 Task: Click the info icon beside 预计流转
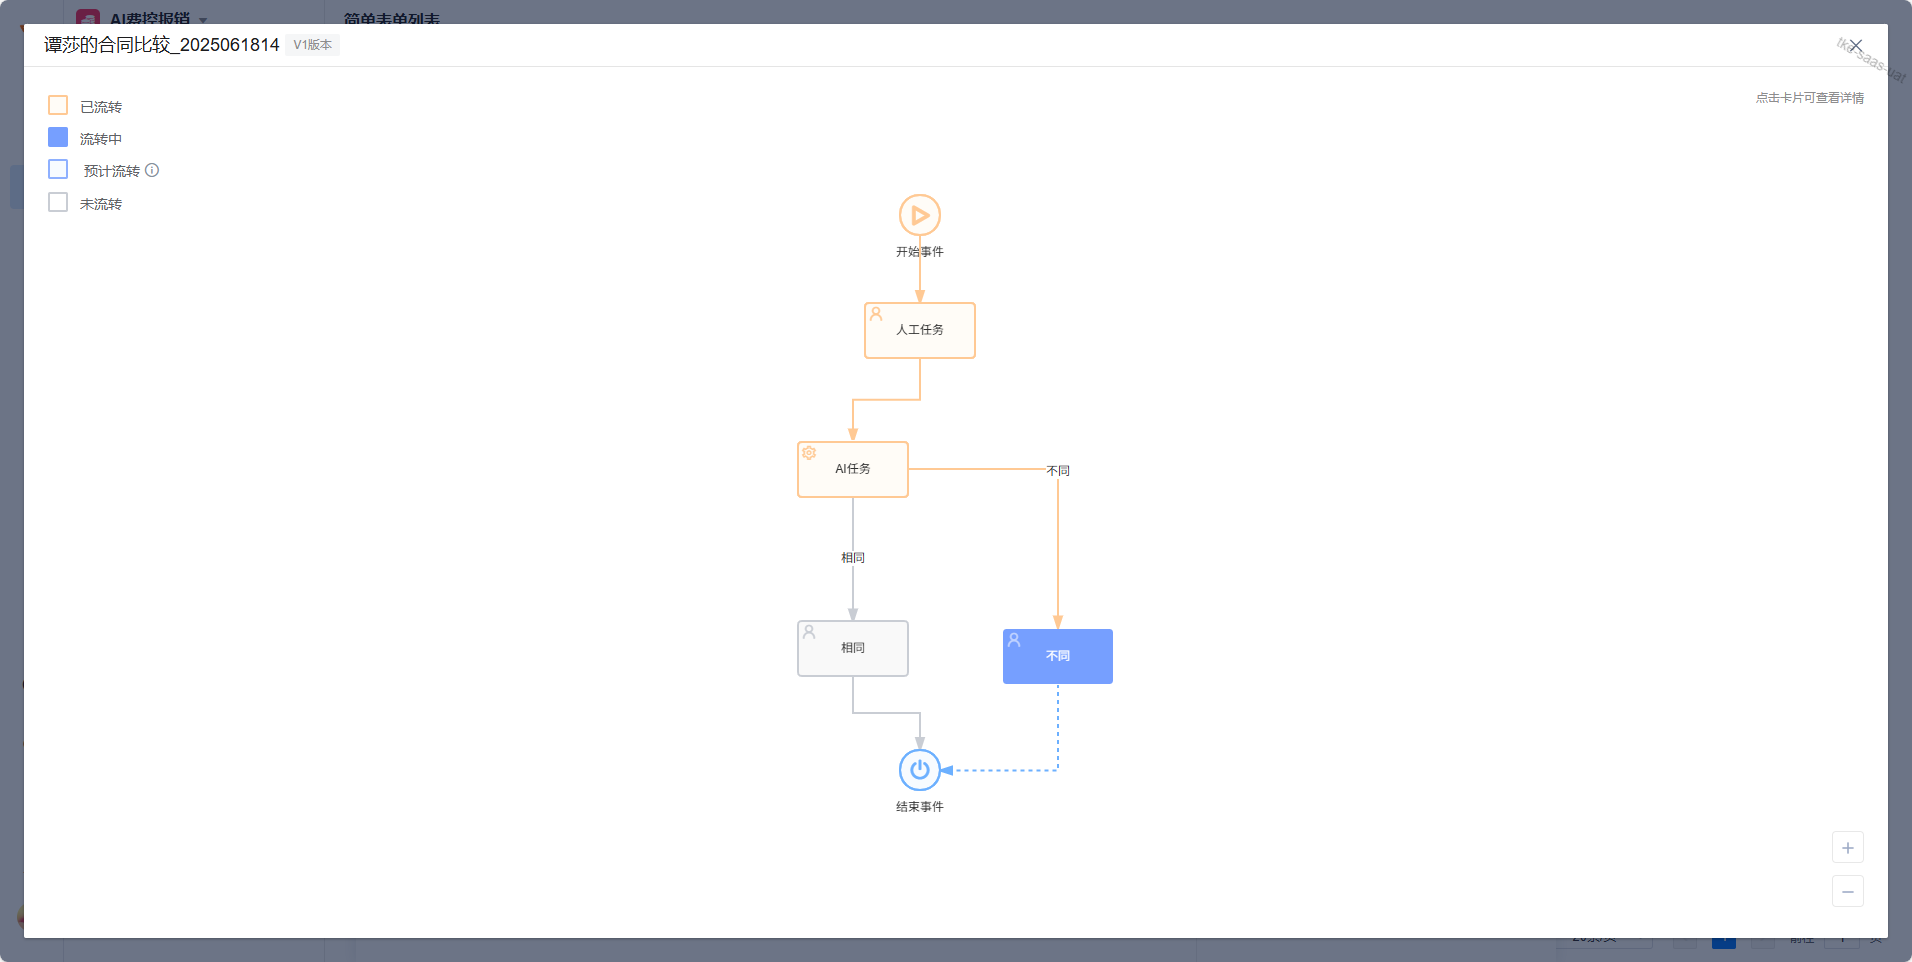[x=152, y=171]
